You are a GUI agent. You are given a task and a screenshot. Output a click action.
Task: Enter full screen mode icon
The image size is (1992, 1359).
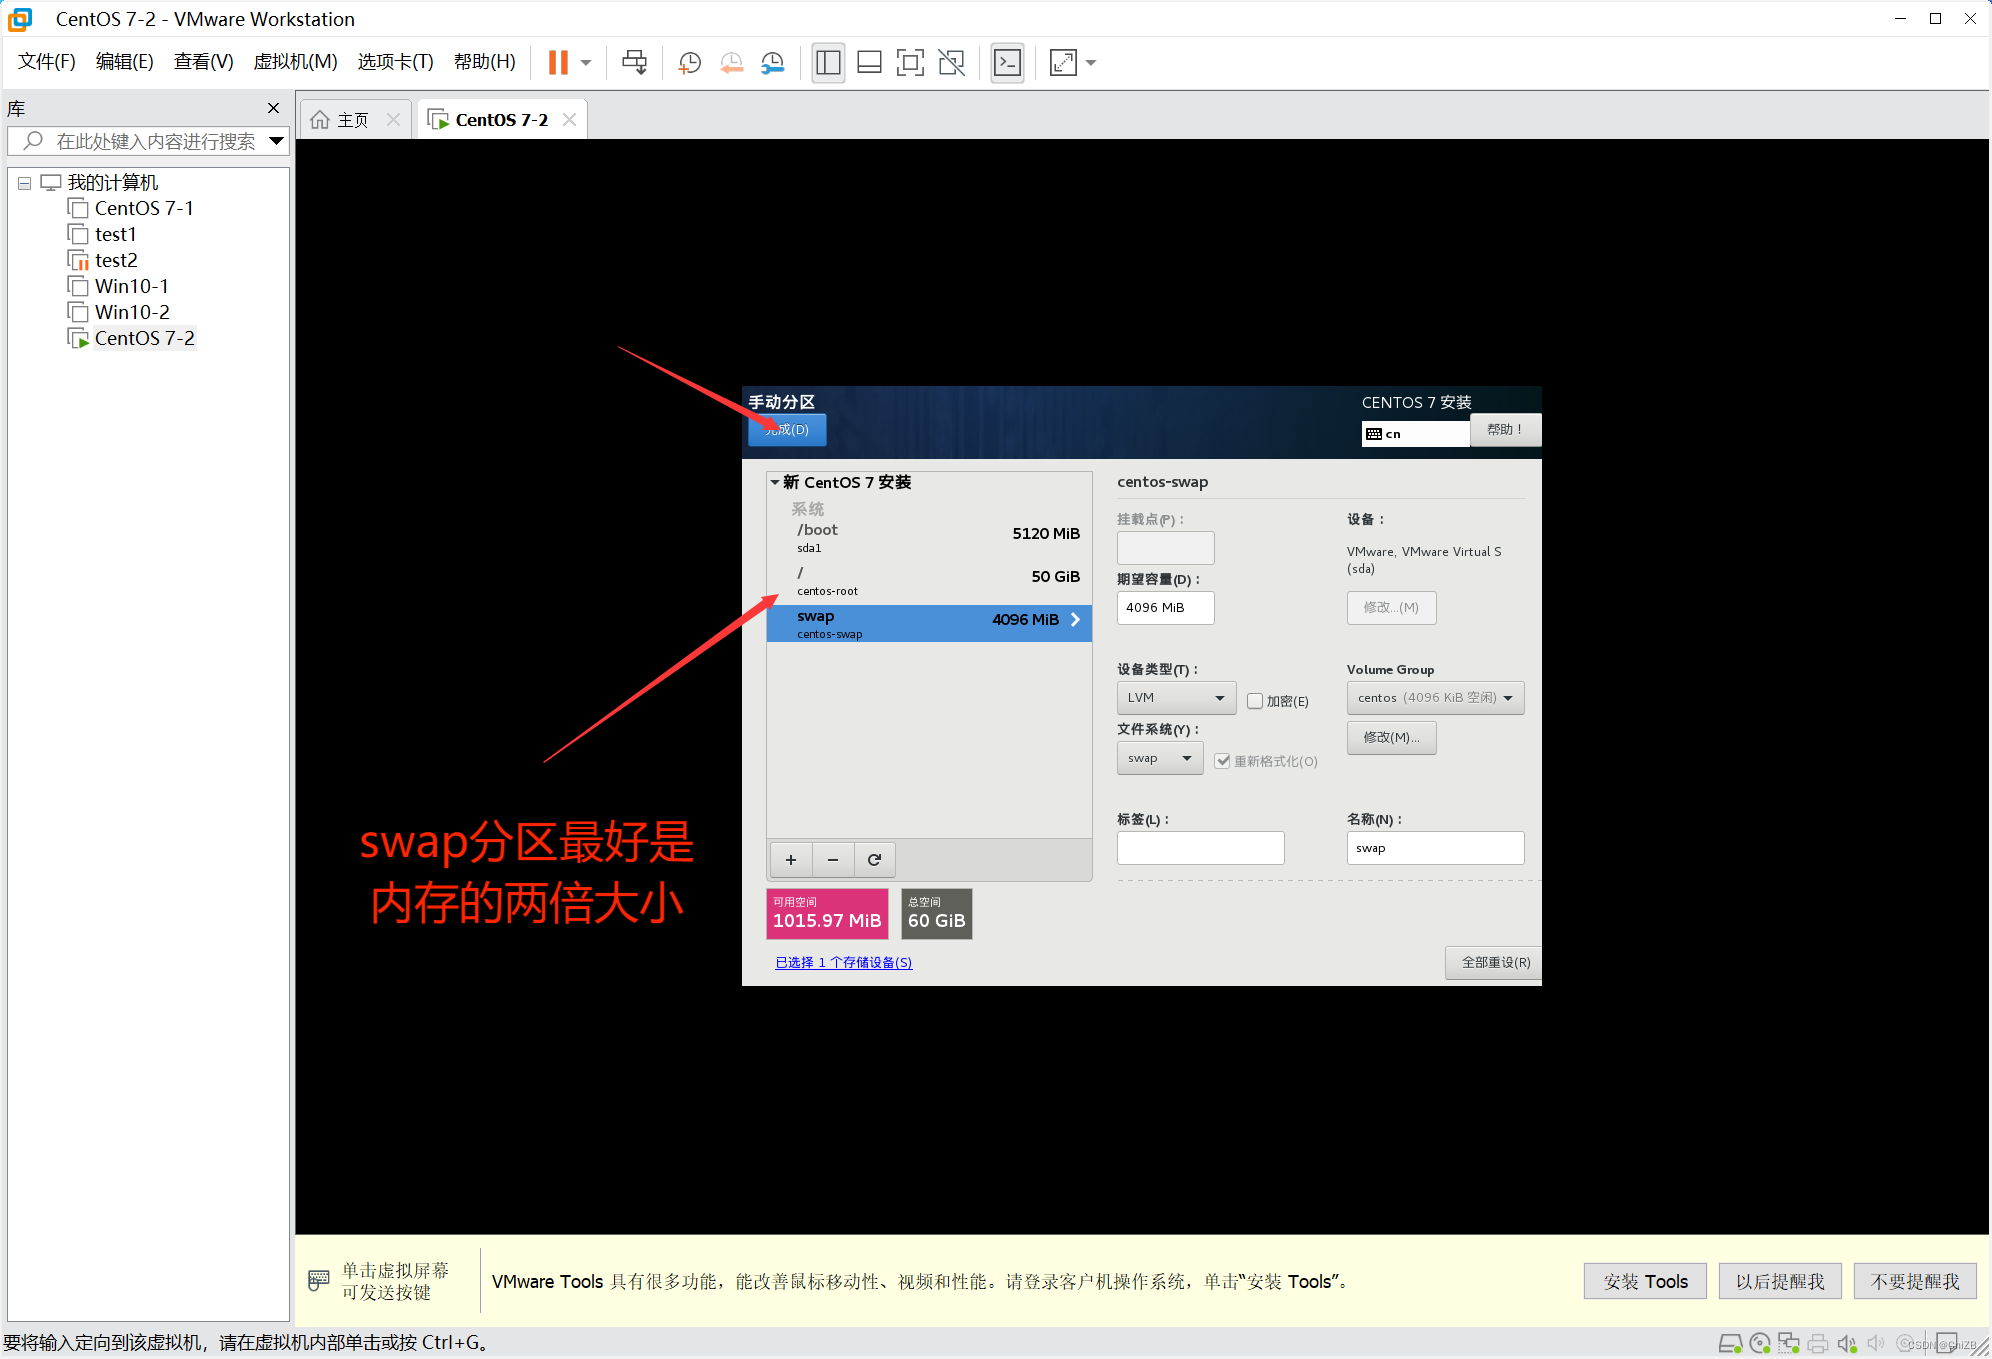tap(910, 63)
